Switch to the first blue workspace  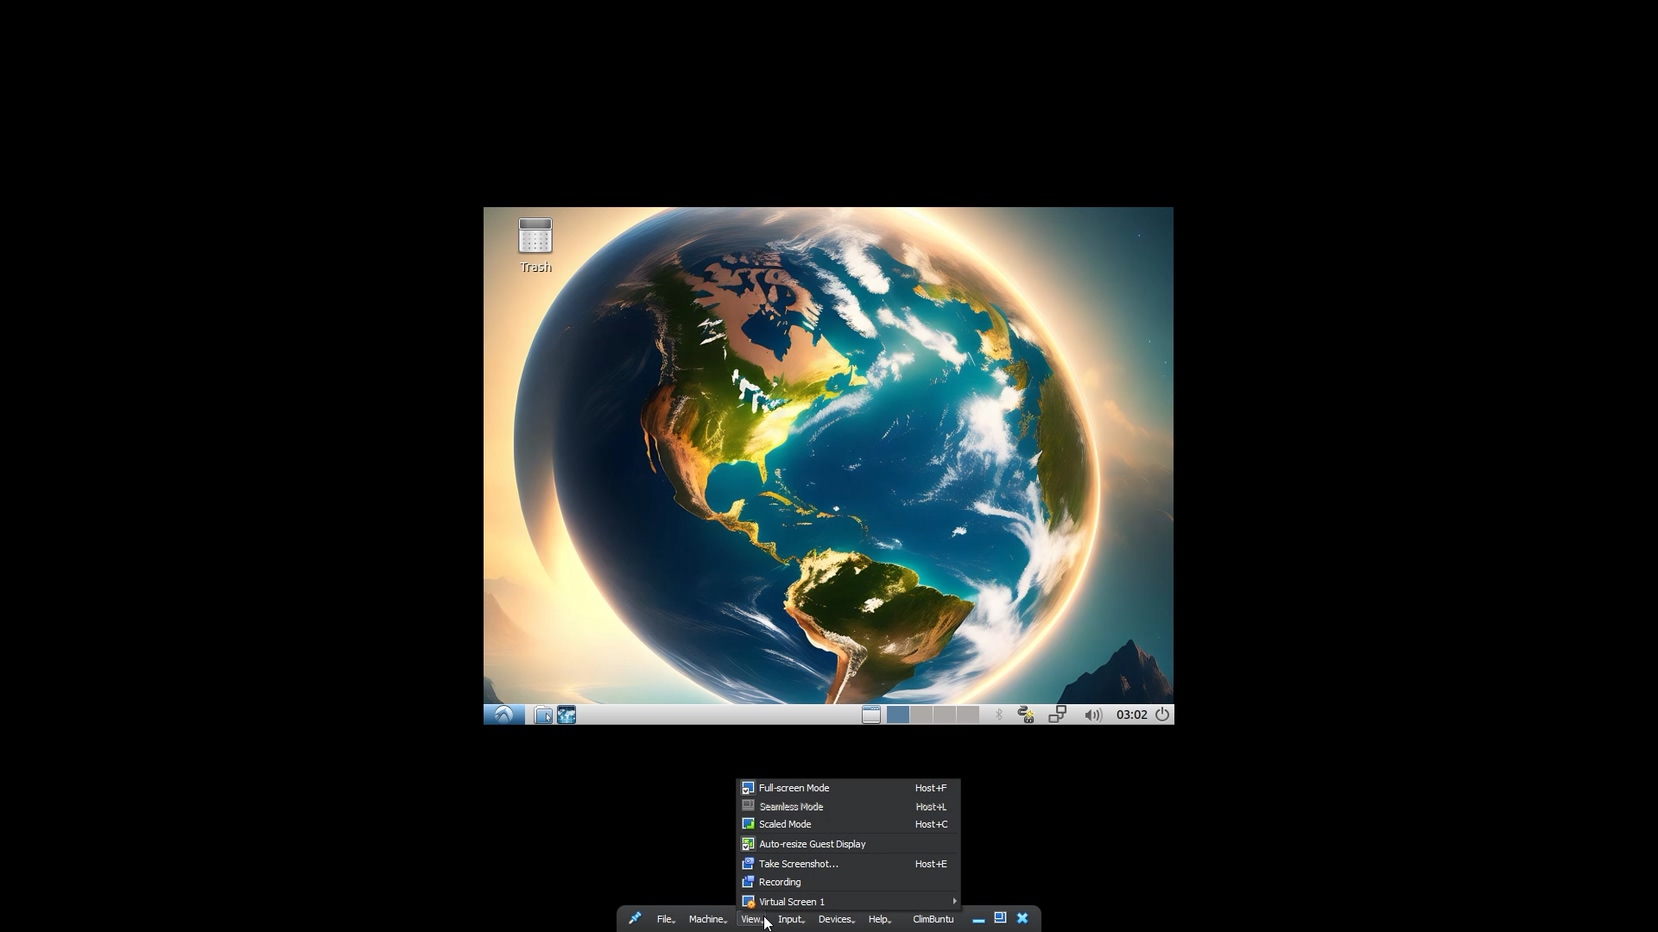(x=898, y=714)
